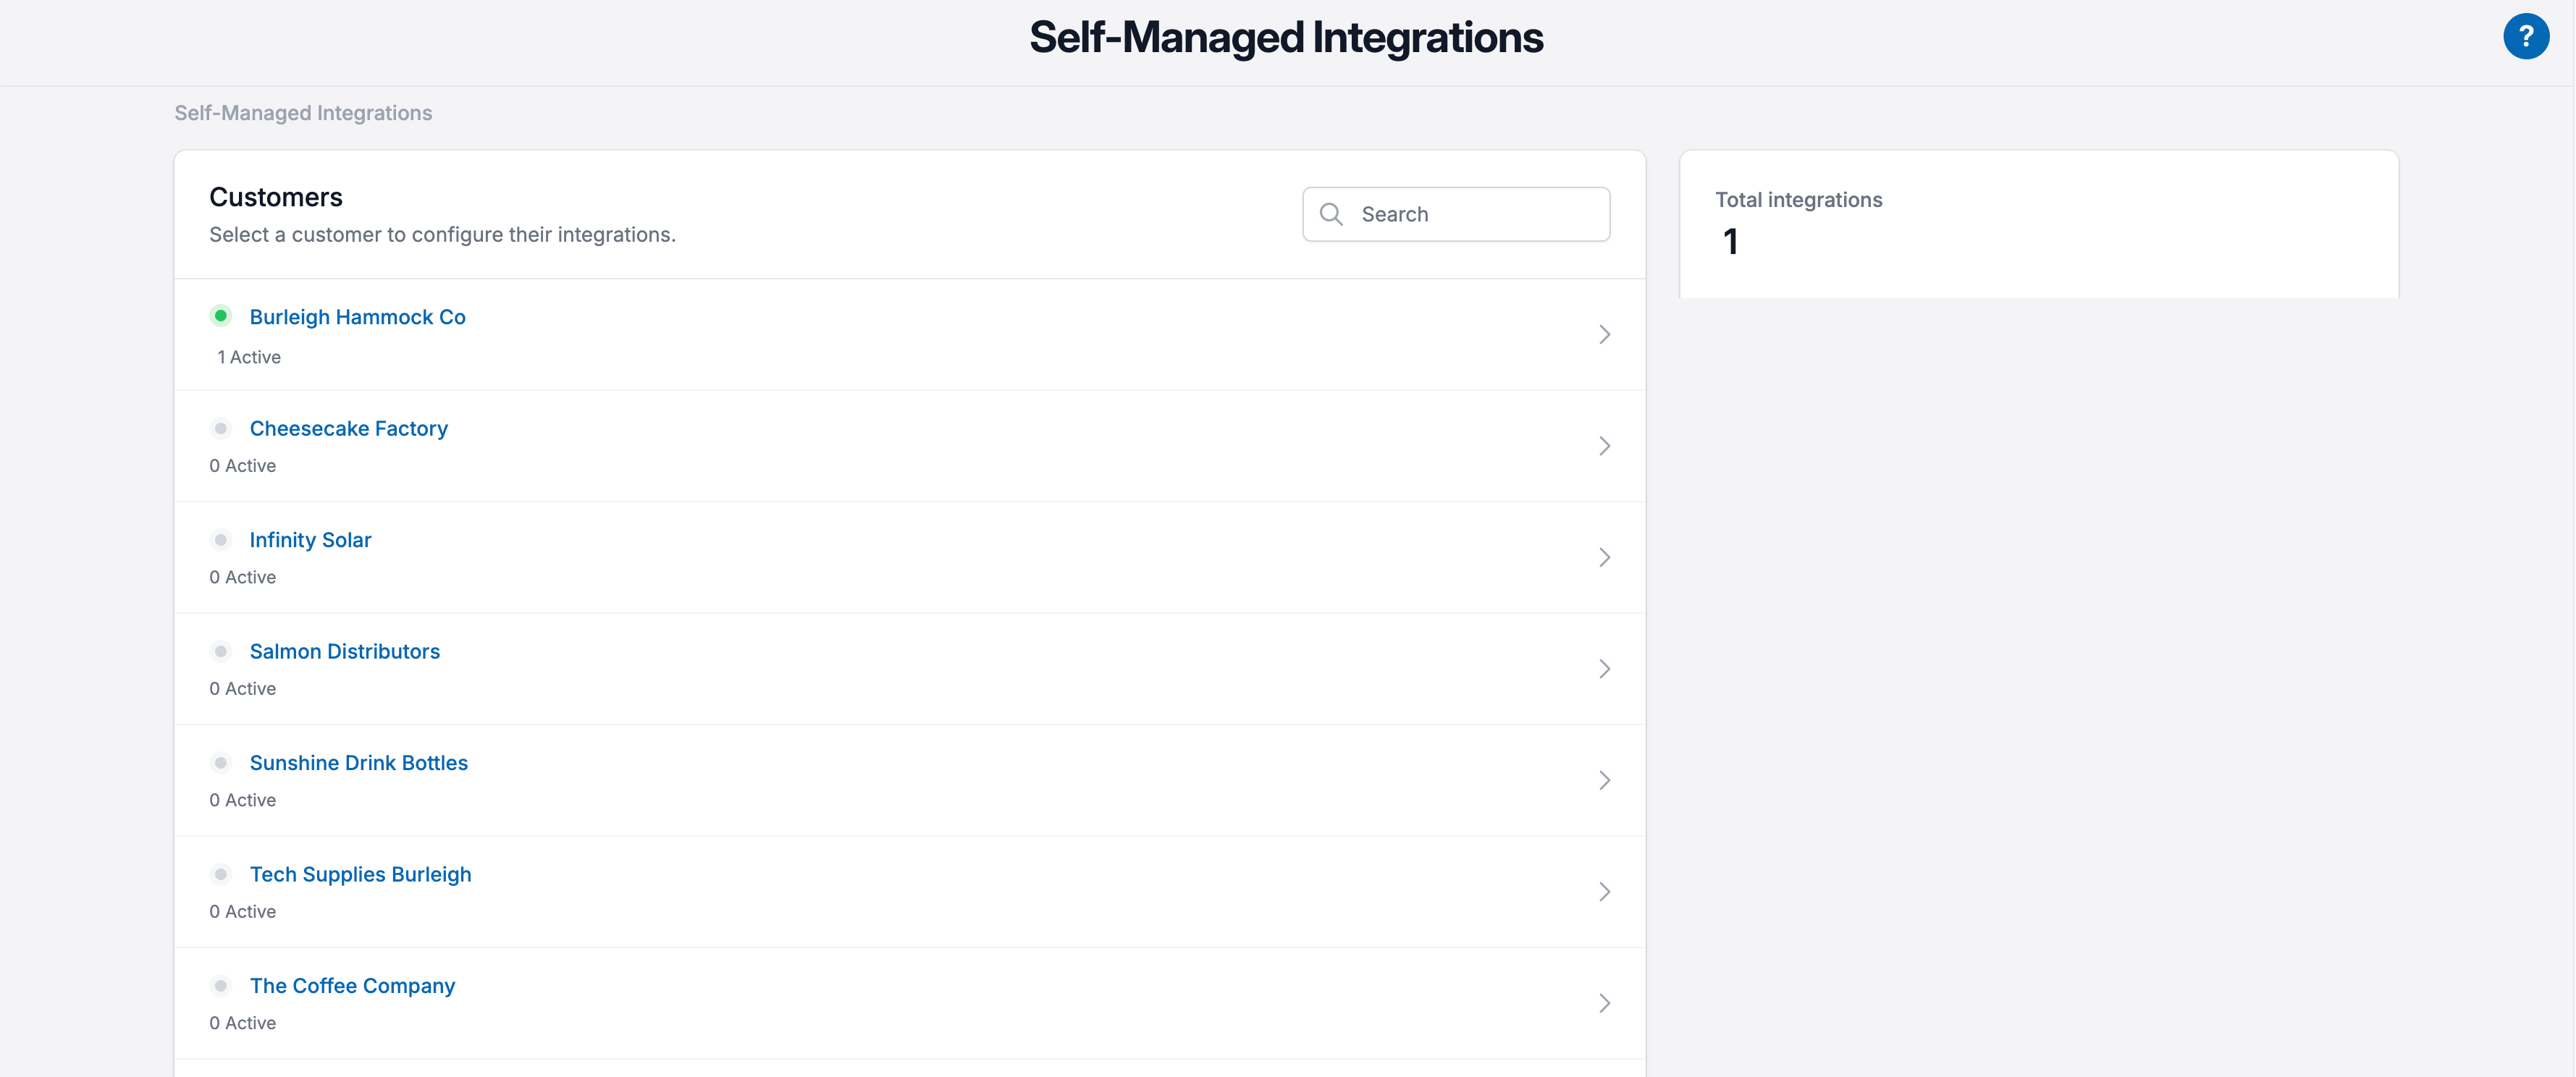
Task: Open The Coffee Company customer link
Action: pos(352,985)
